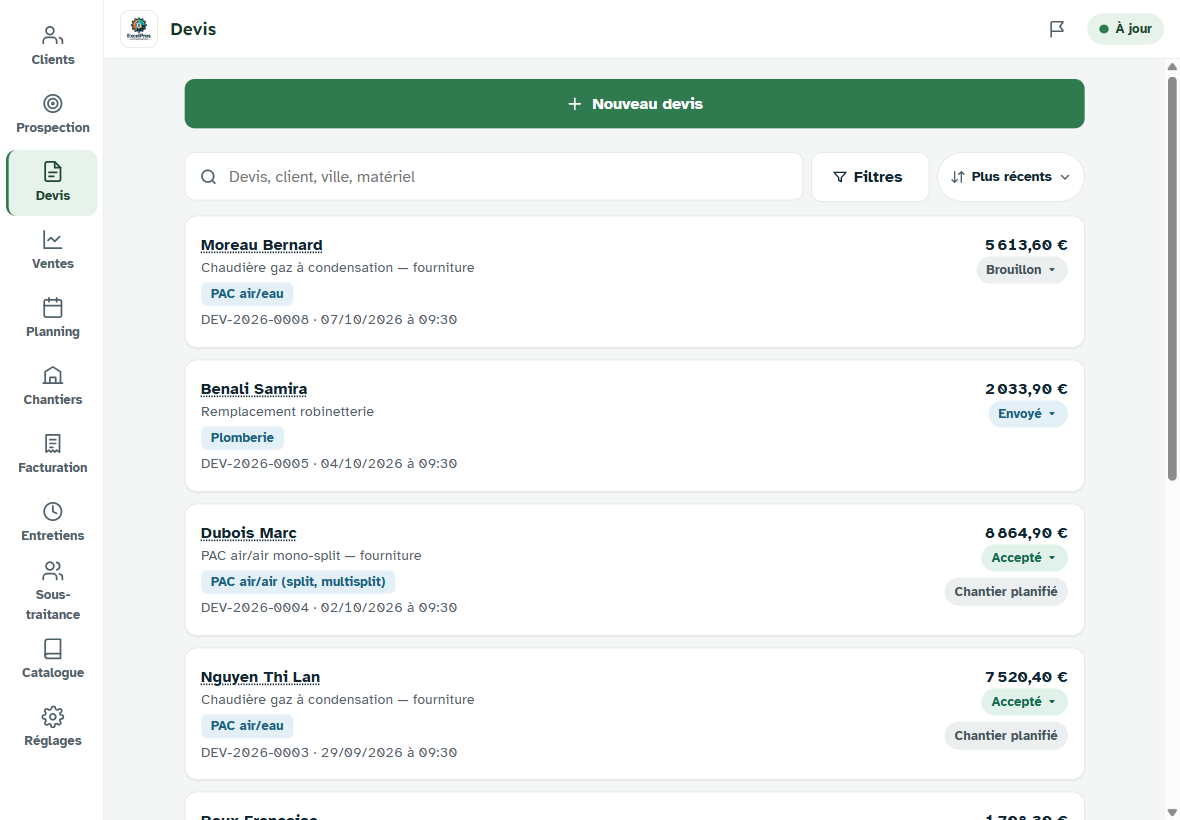1180x820 pixels.
Task: Open the Plus récents sort dropdown
Action: [x=1011, y=177]
